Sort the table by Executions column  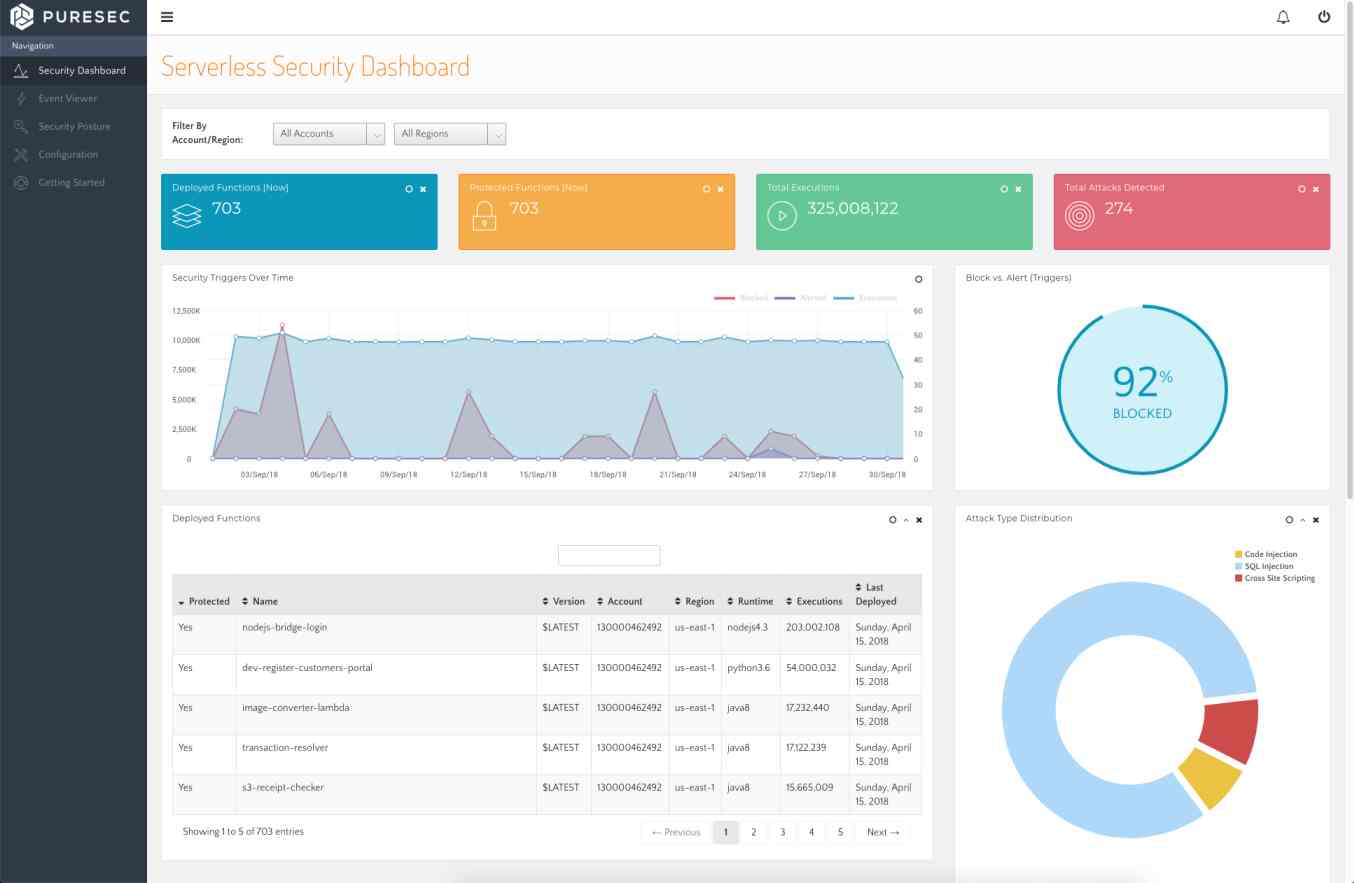coord(813,602)
